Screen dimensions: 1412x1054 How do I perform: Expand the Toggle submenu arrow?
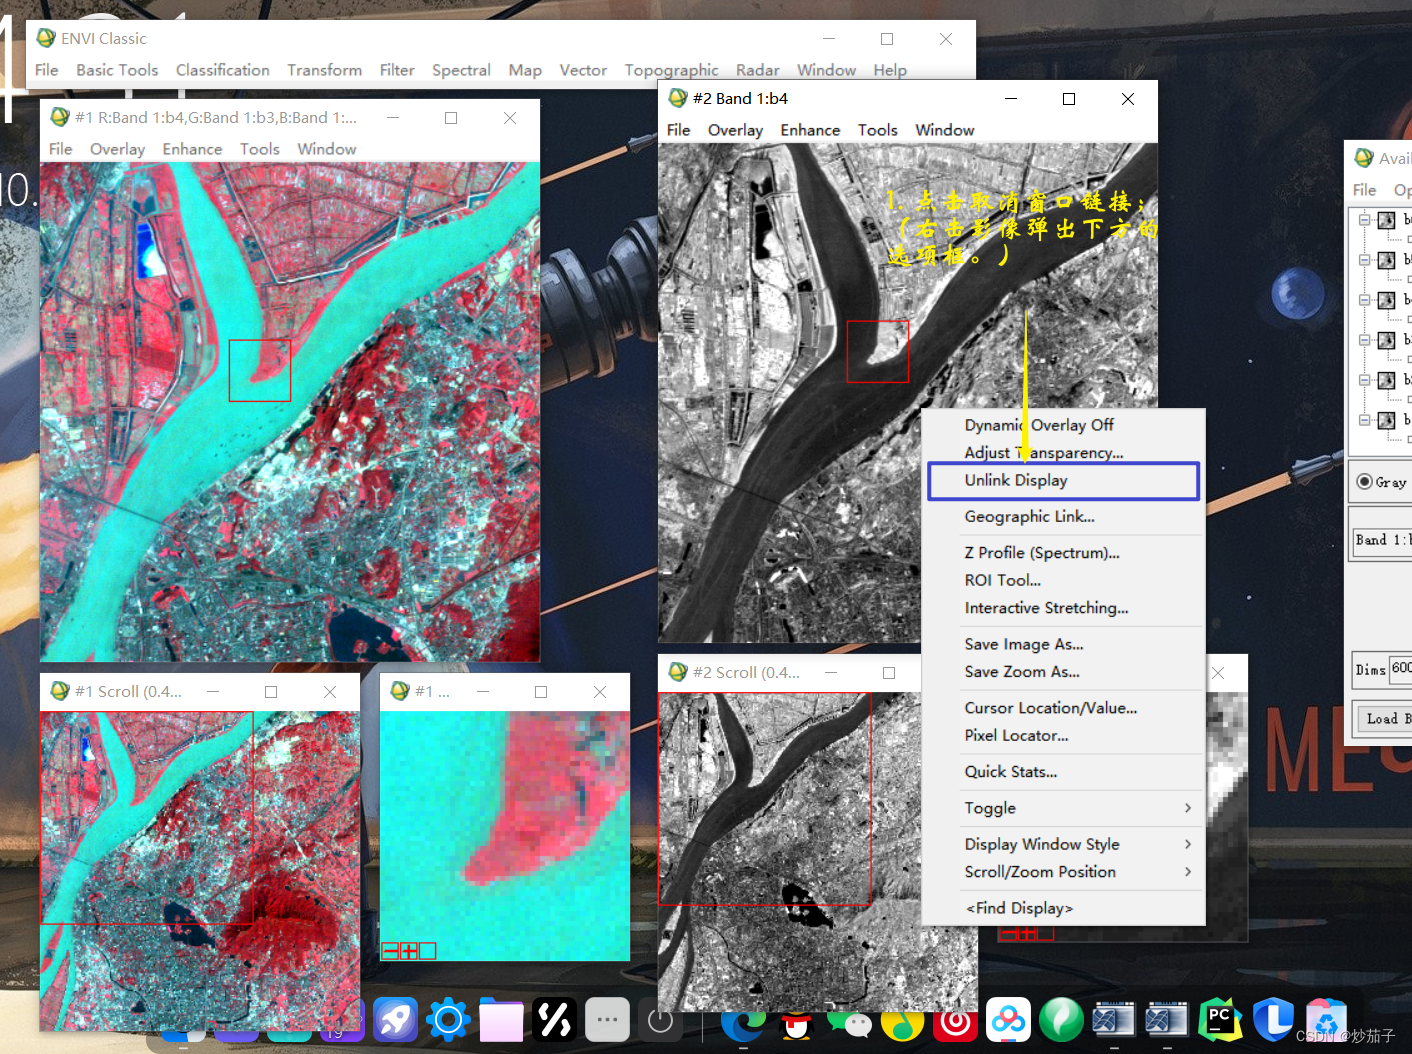[1188, 808]
